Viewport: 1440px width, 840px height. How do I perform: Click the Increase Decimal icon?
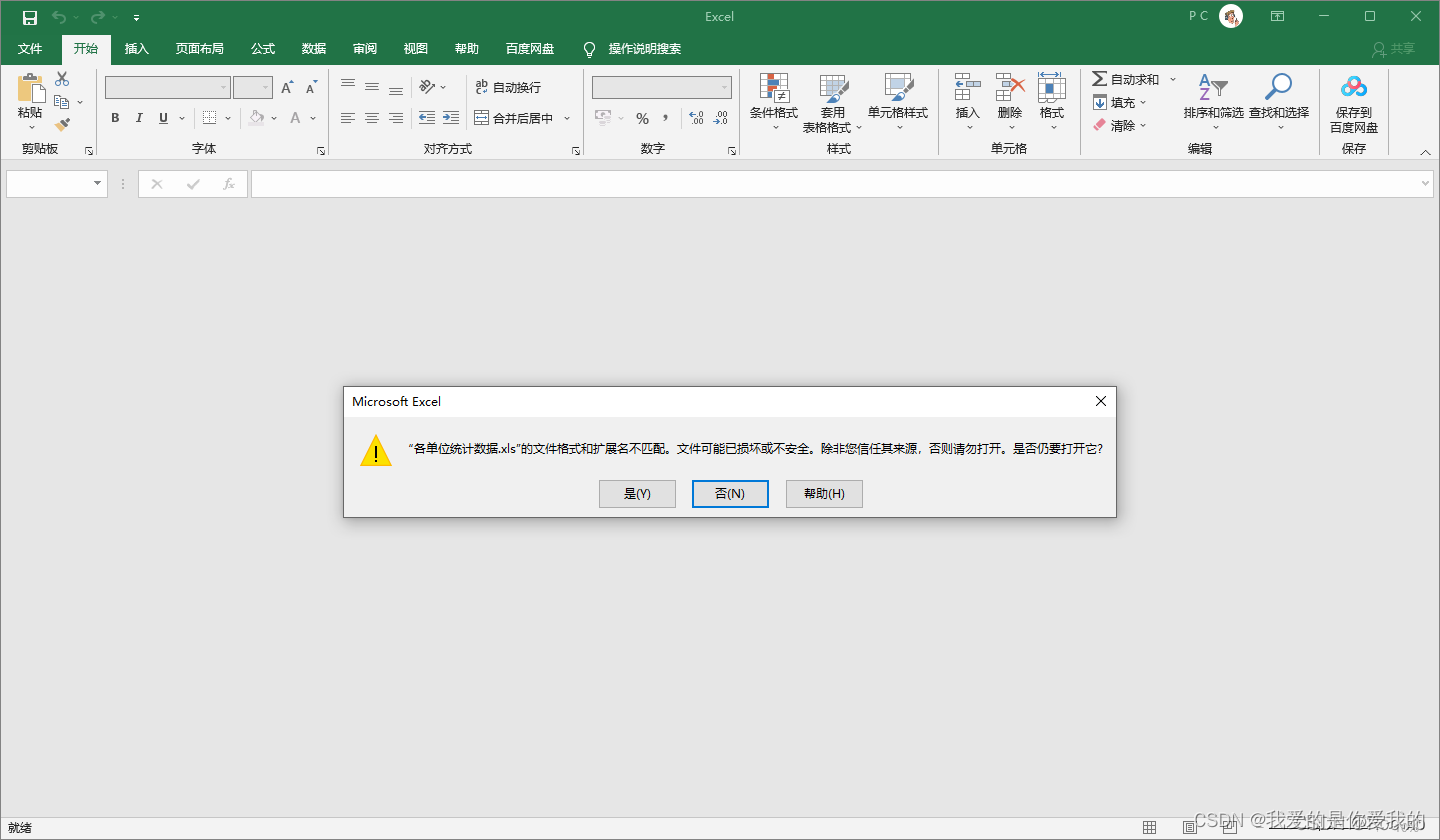pos(697,118)
